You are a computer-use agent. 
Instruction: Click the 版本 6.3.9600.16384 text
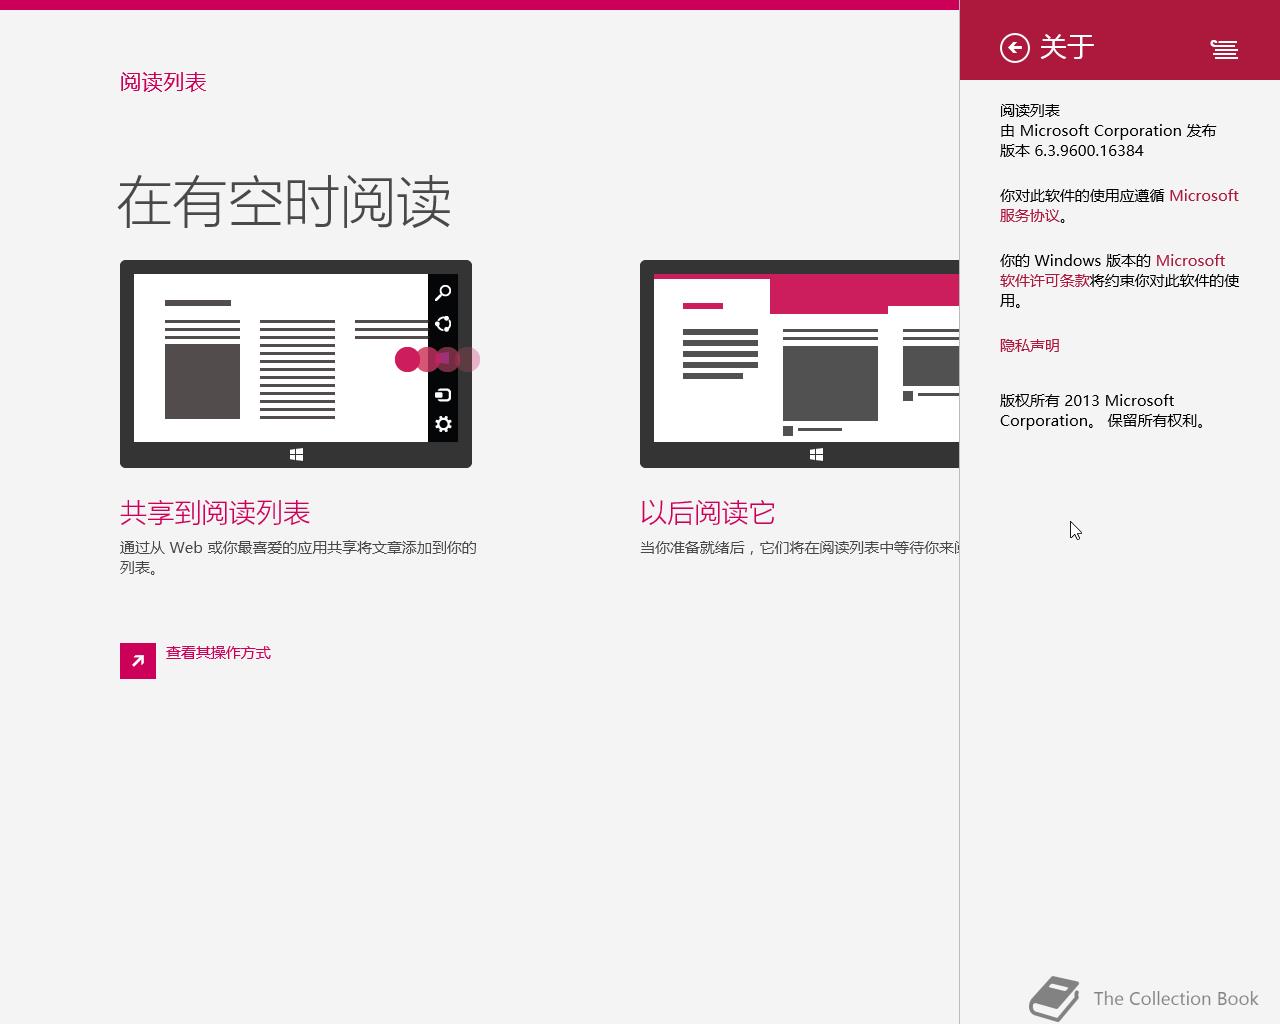pos(1072,150)
